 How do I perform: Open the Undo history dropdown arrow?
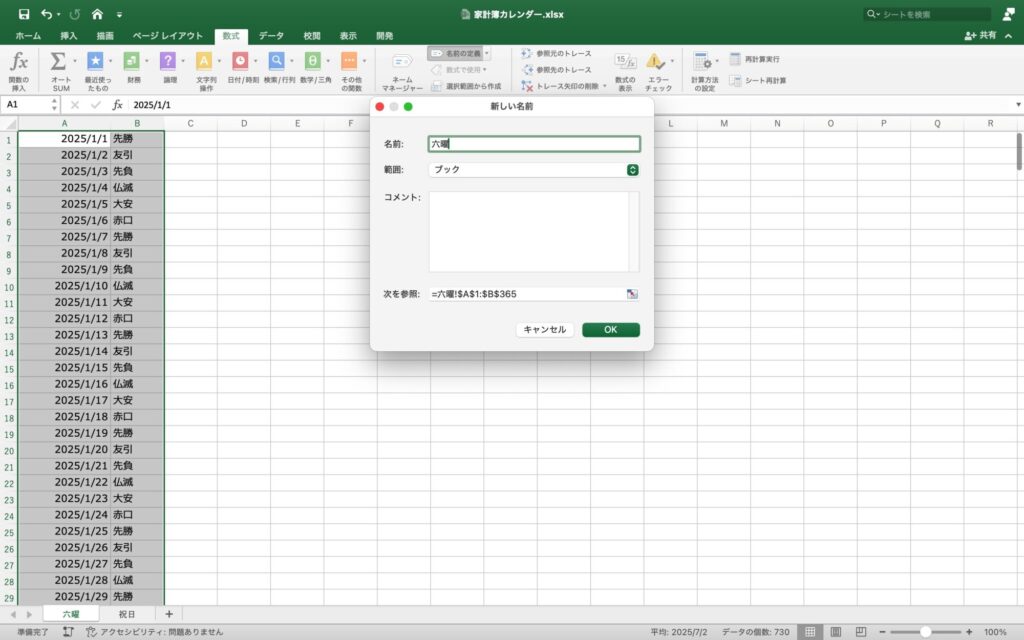(59, 14)
